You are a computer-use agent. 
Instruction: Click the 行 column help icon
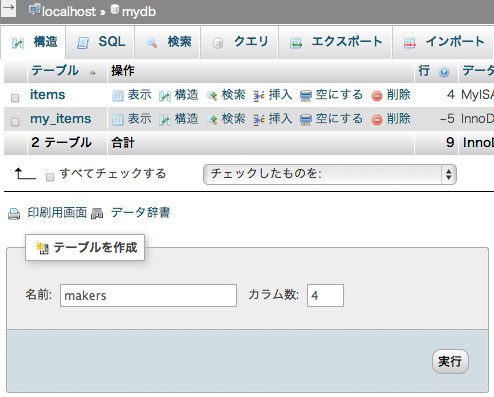tap(444, 72)
